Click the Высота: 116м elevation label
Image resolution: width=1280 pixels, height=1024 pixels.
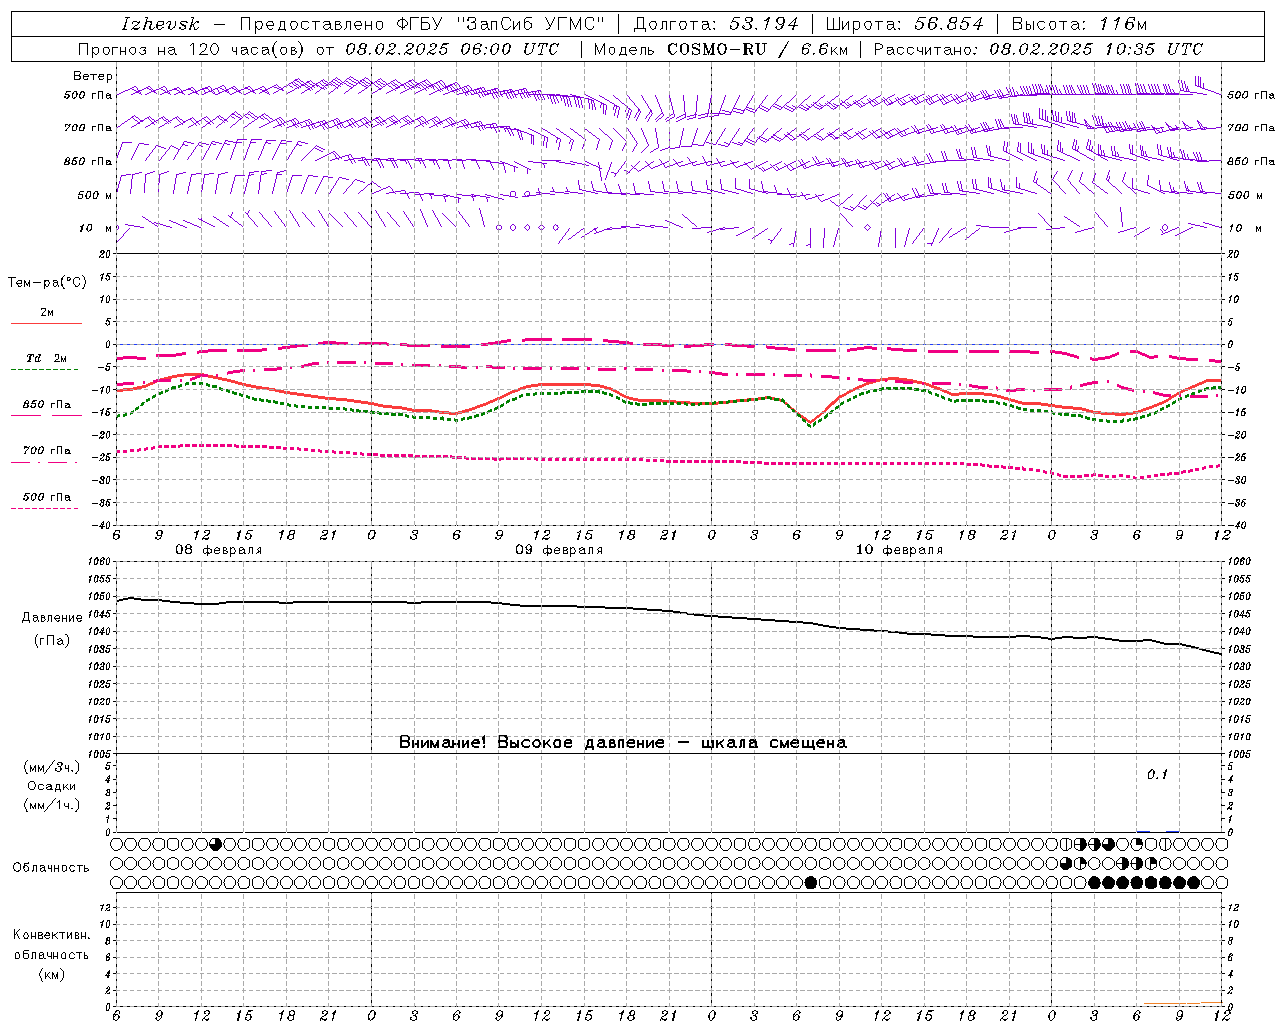click(x=1080, y=24)
